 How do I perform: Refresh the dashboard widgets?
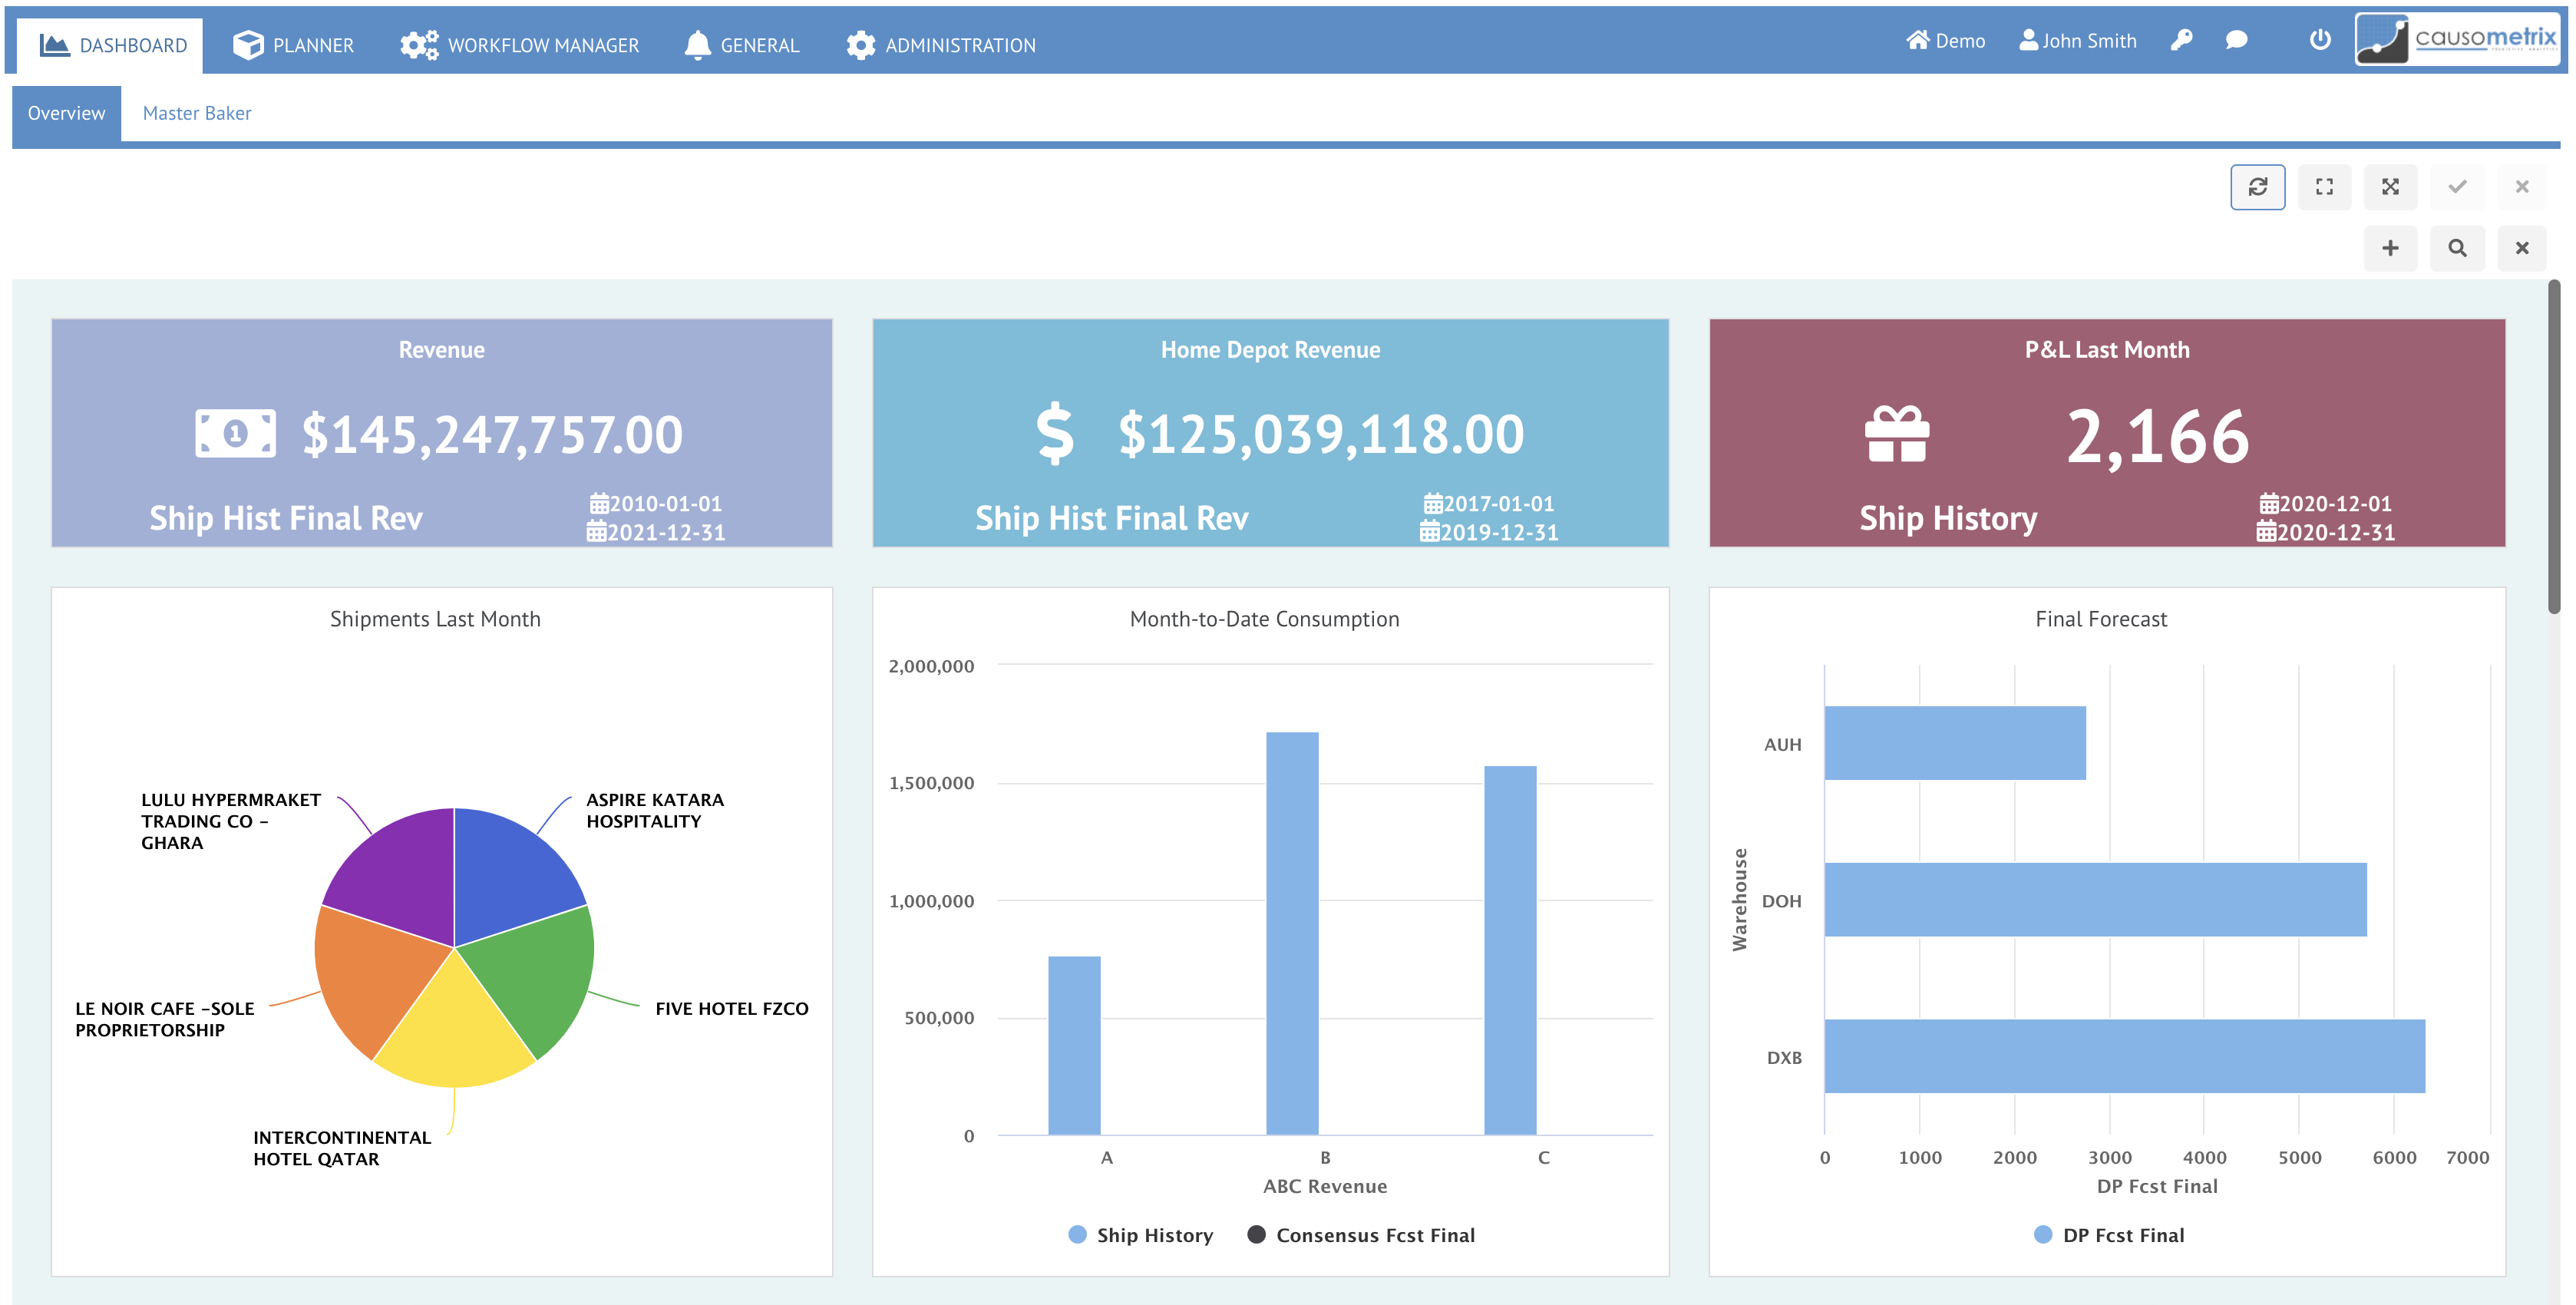pos(2258,186)
